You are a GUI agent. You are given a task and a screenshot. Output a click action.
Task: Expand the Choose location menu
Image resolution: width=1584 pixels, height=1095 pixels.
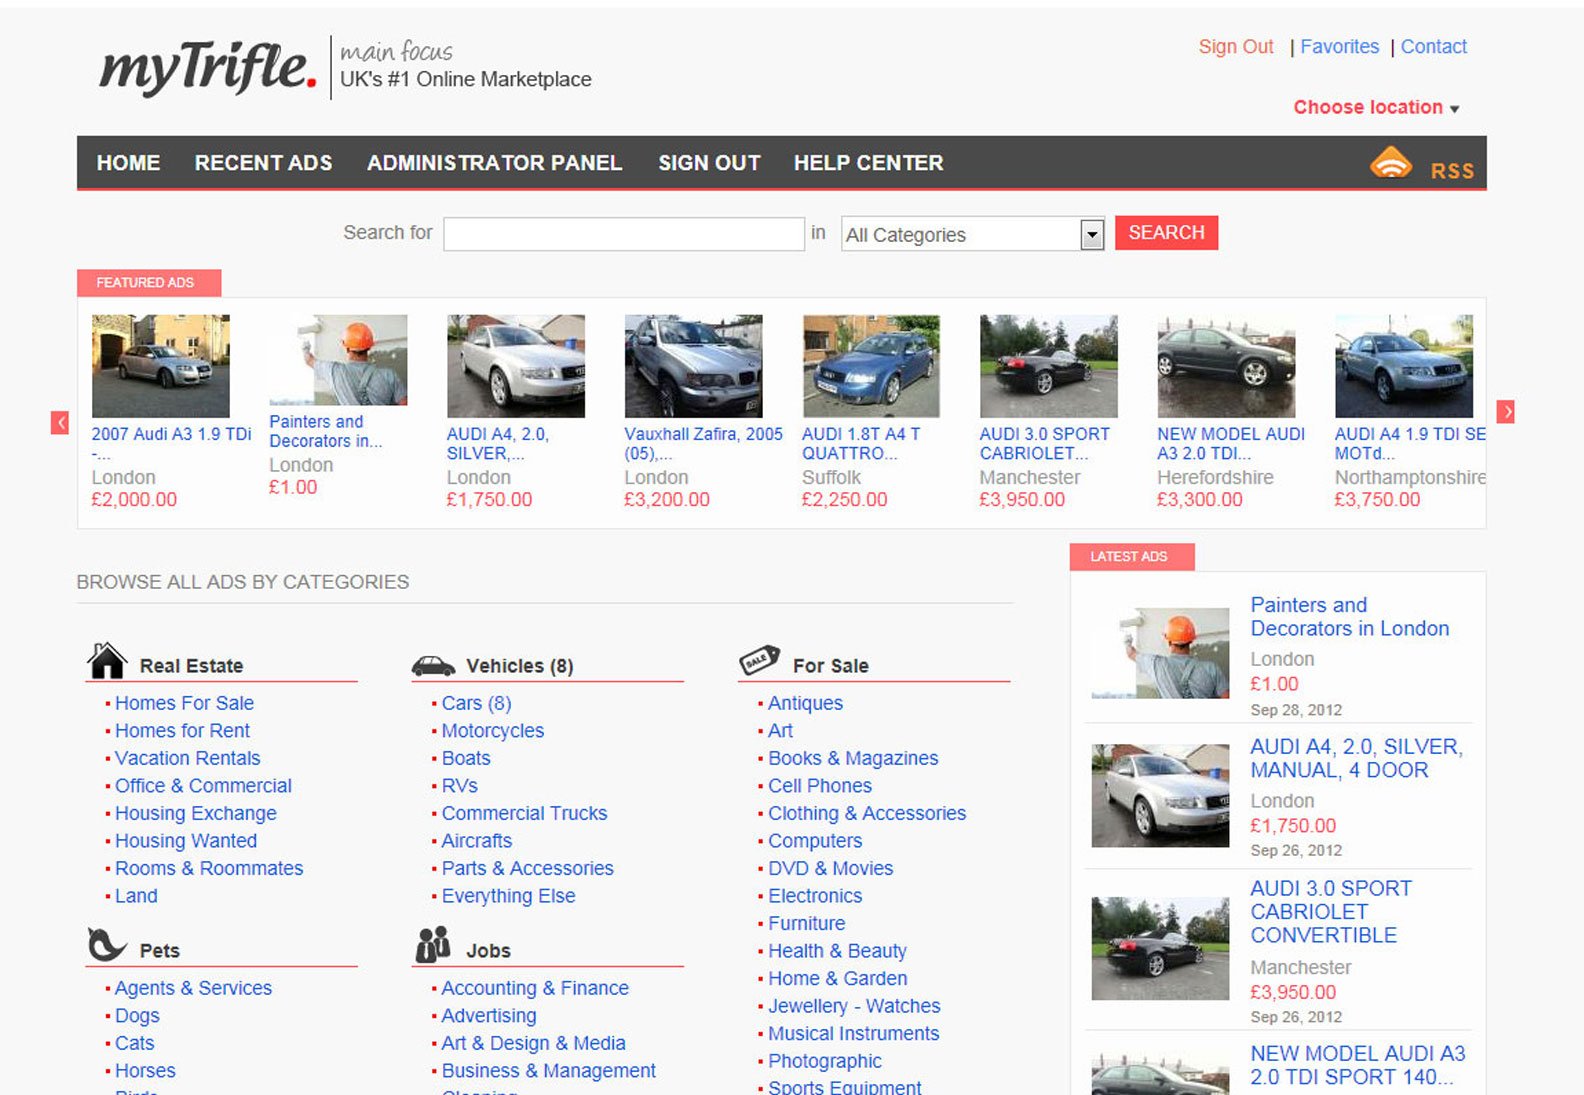pyautogui.click(x=1375, y=107)
